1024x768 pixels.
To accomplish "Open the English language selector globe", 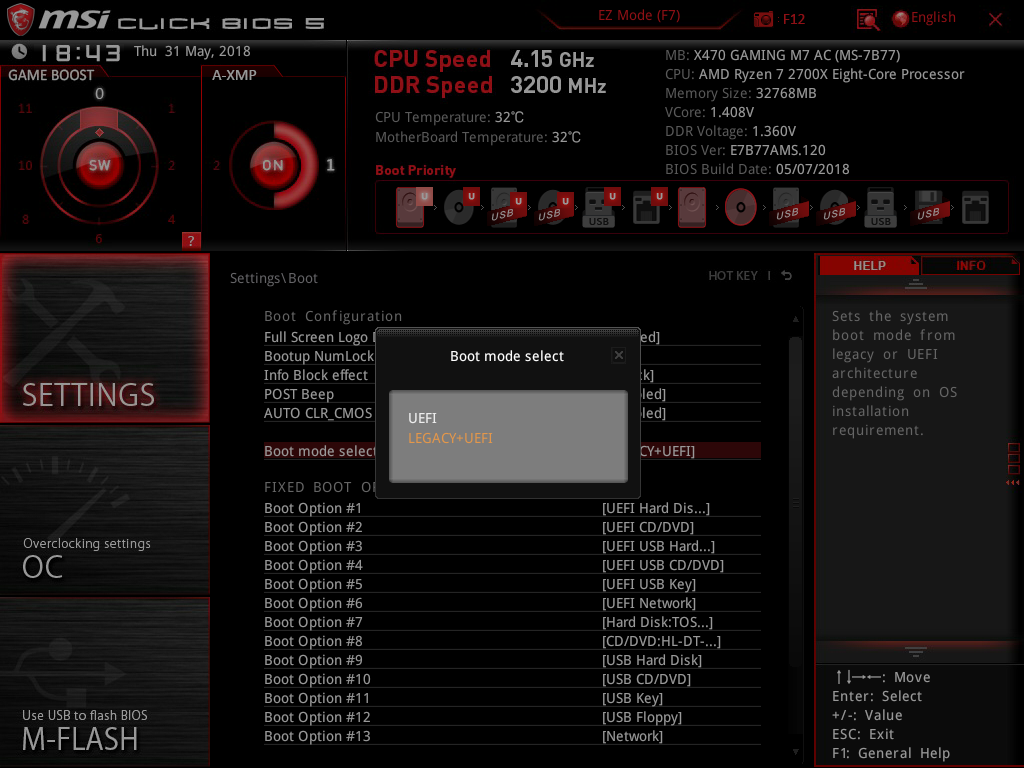I will click(900, 19).
